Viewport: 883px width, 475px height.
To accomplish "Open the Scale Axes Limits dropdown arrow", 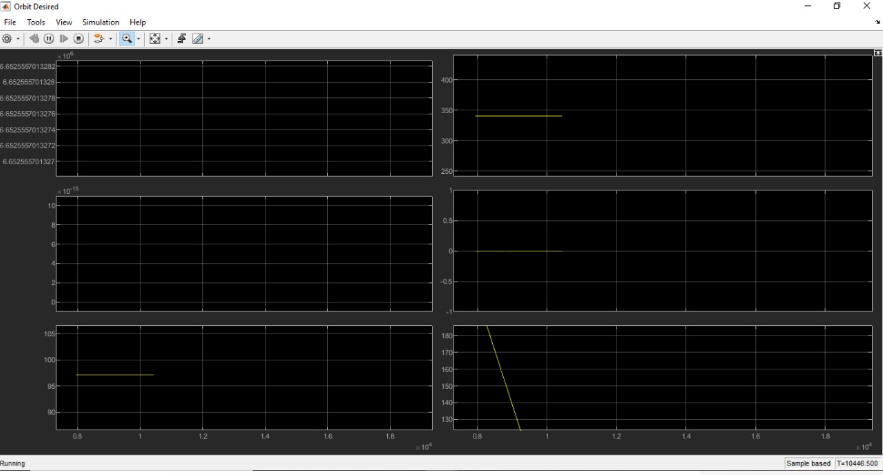I will point(166,39).
